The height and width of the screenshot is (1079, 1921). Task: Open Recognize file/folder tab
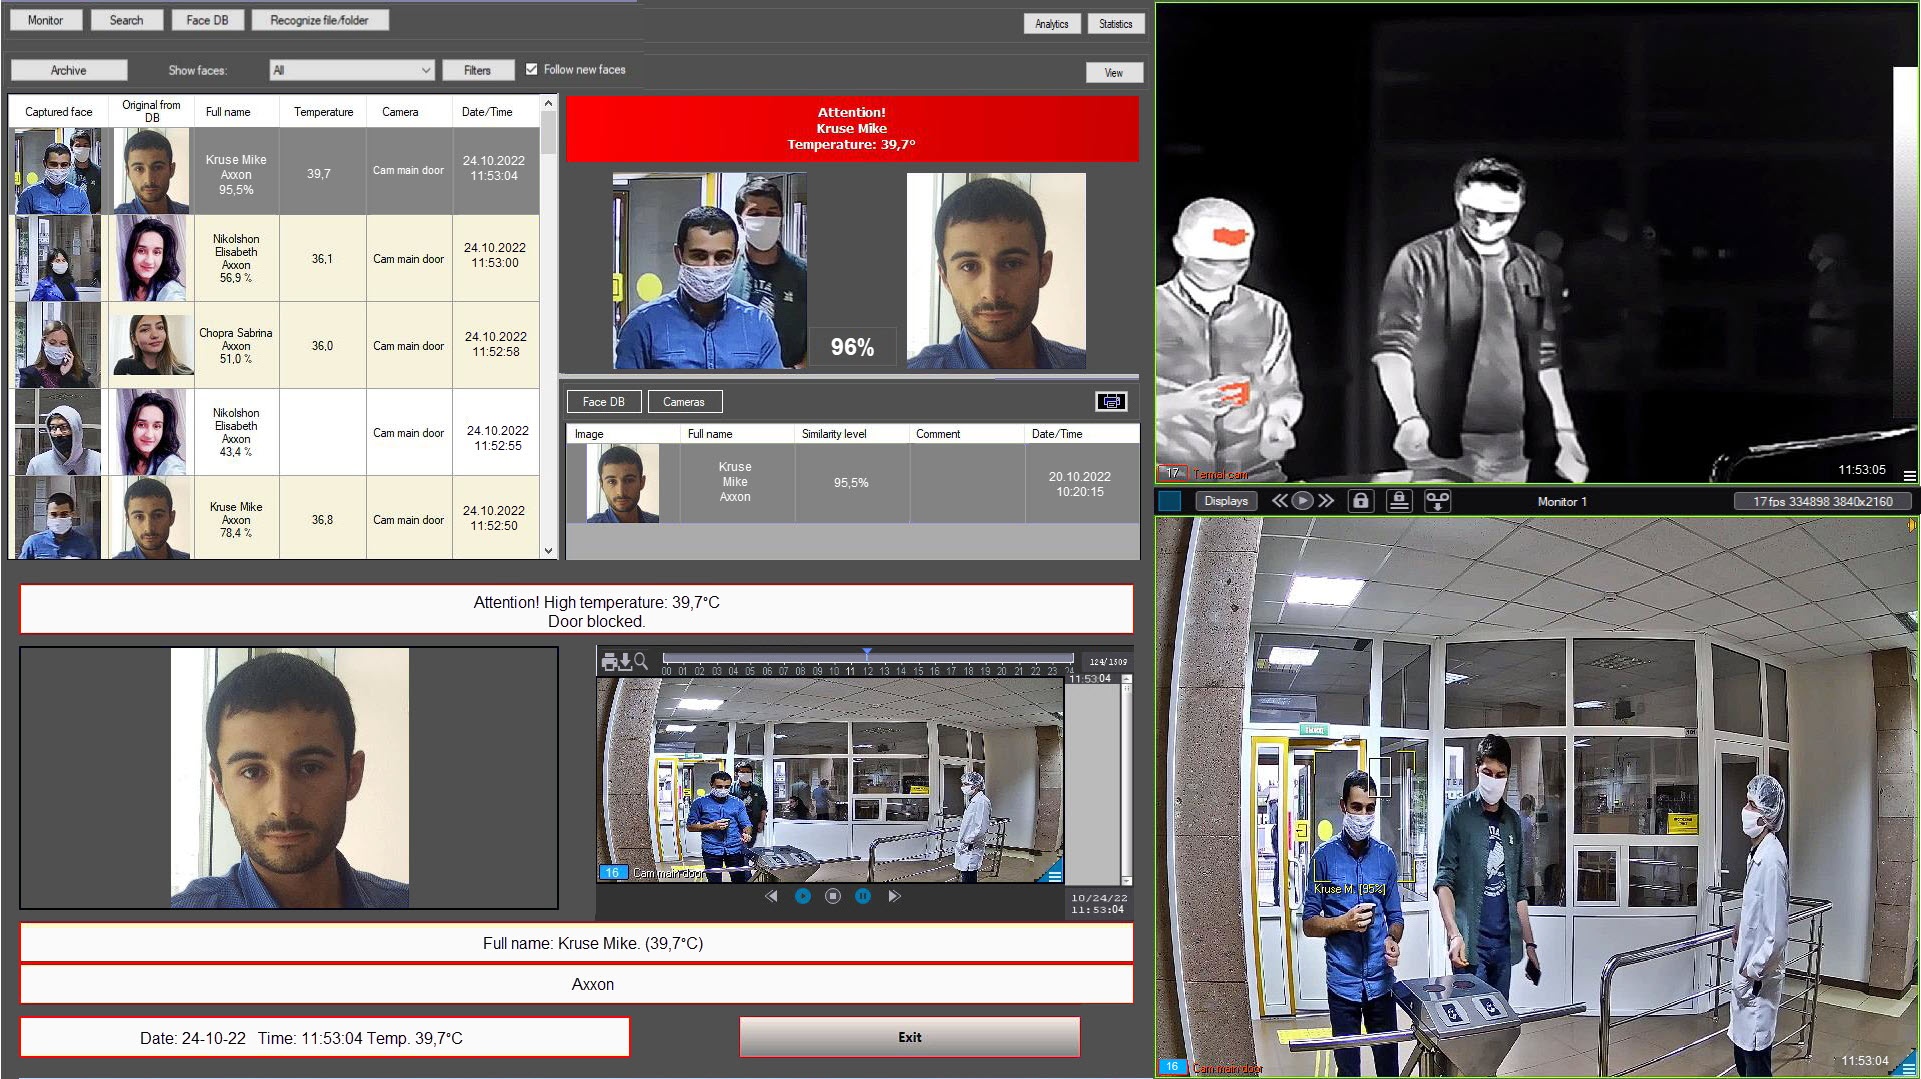pyautogui.click(x=319, y=20)
